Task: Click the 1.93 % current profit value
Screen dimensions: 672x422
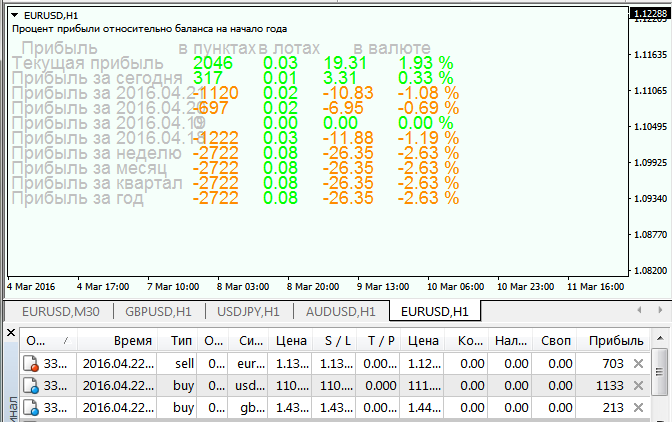Action: [x=426, y=63]
